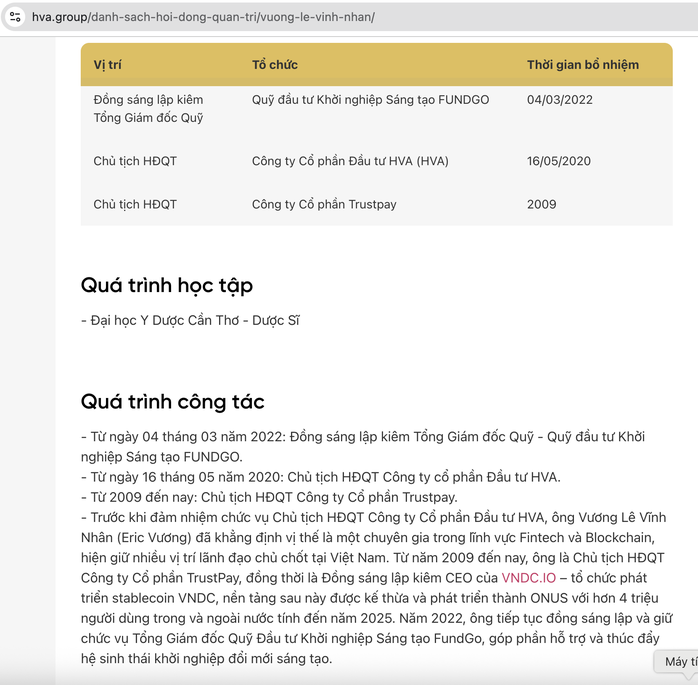
Task: Click the 'Quá trình công tác' heading
Action: tap(173, 402)
